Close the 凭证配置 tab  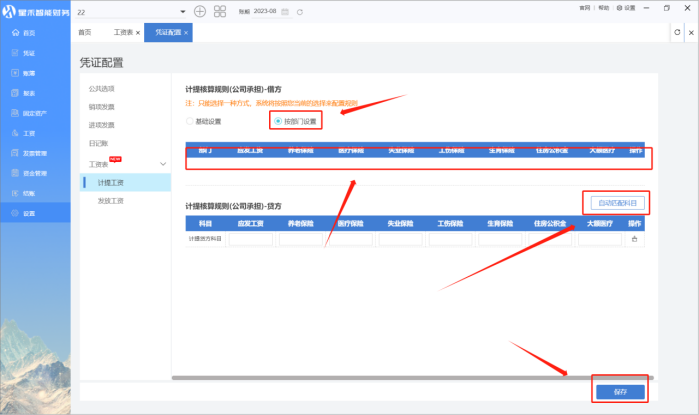coord(185,33)
